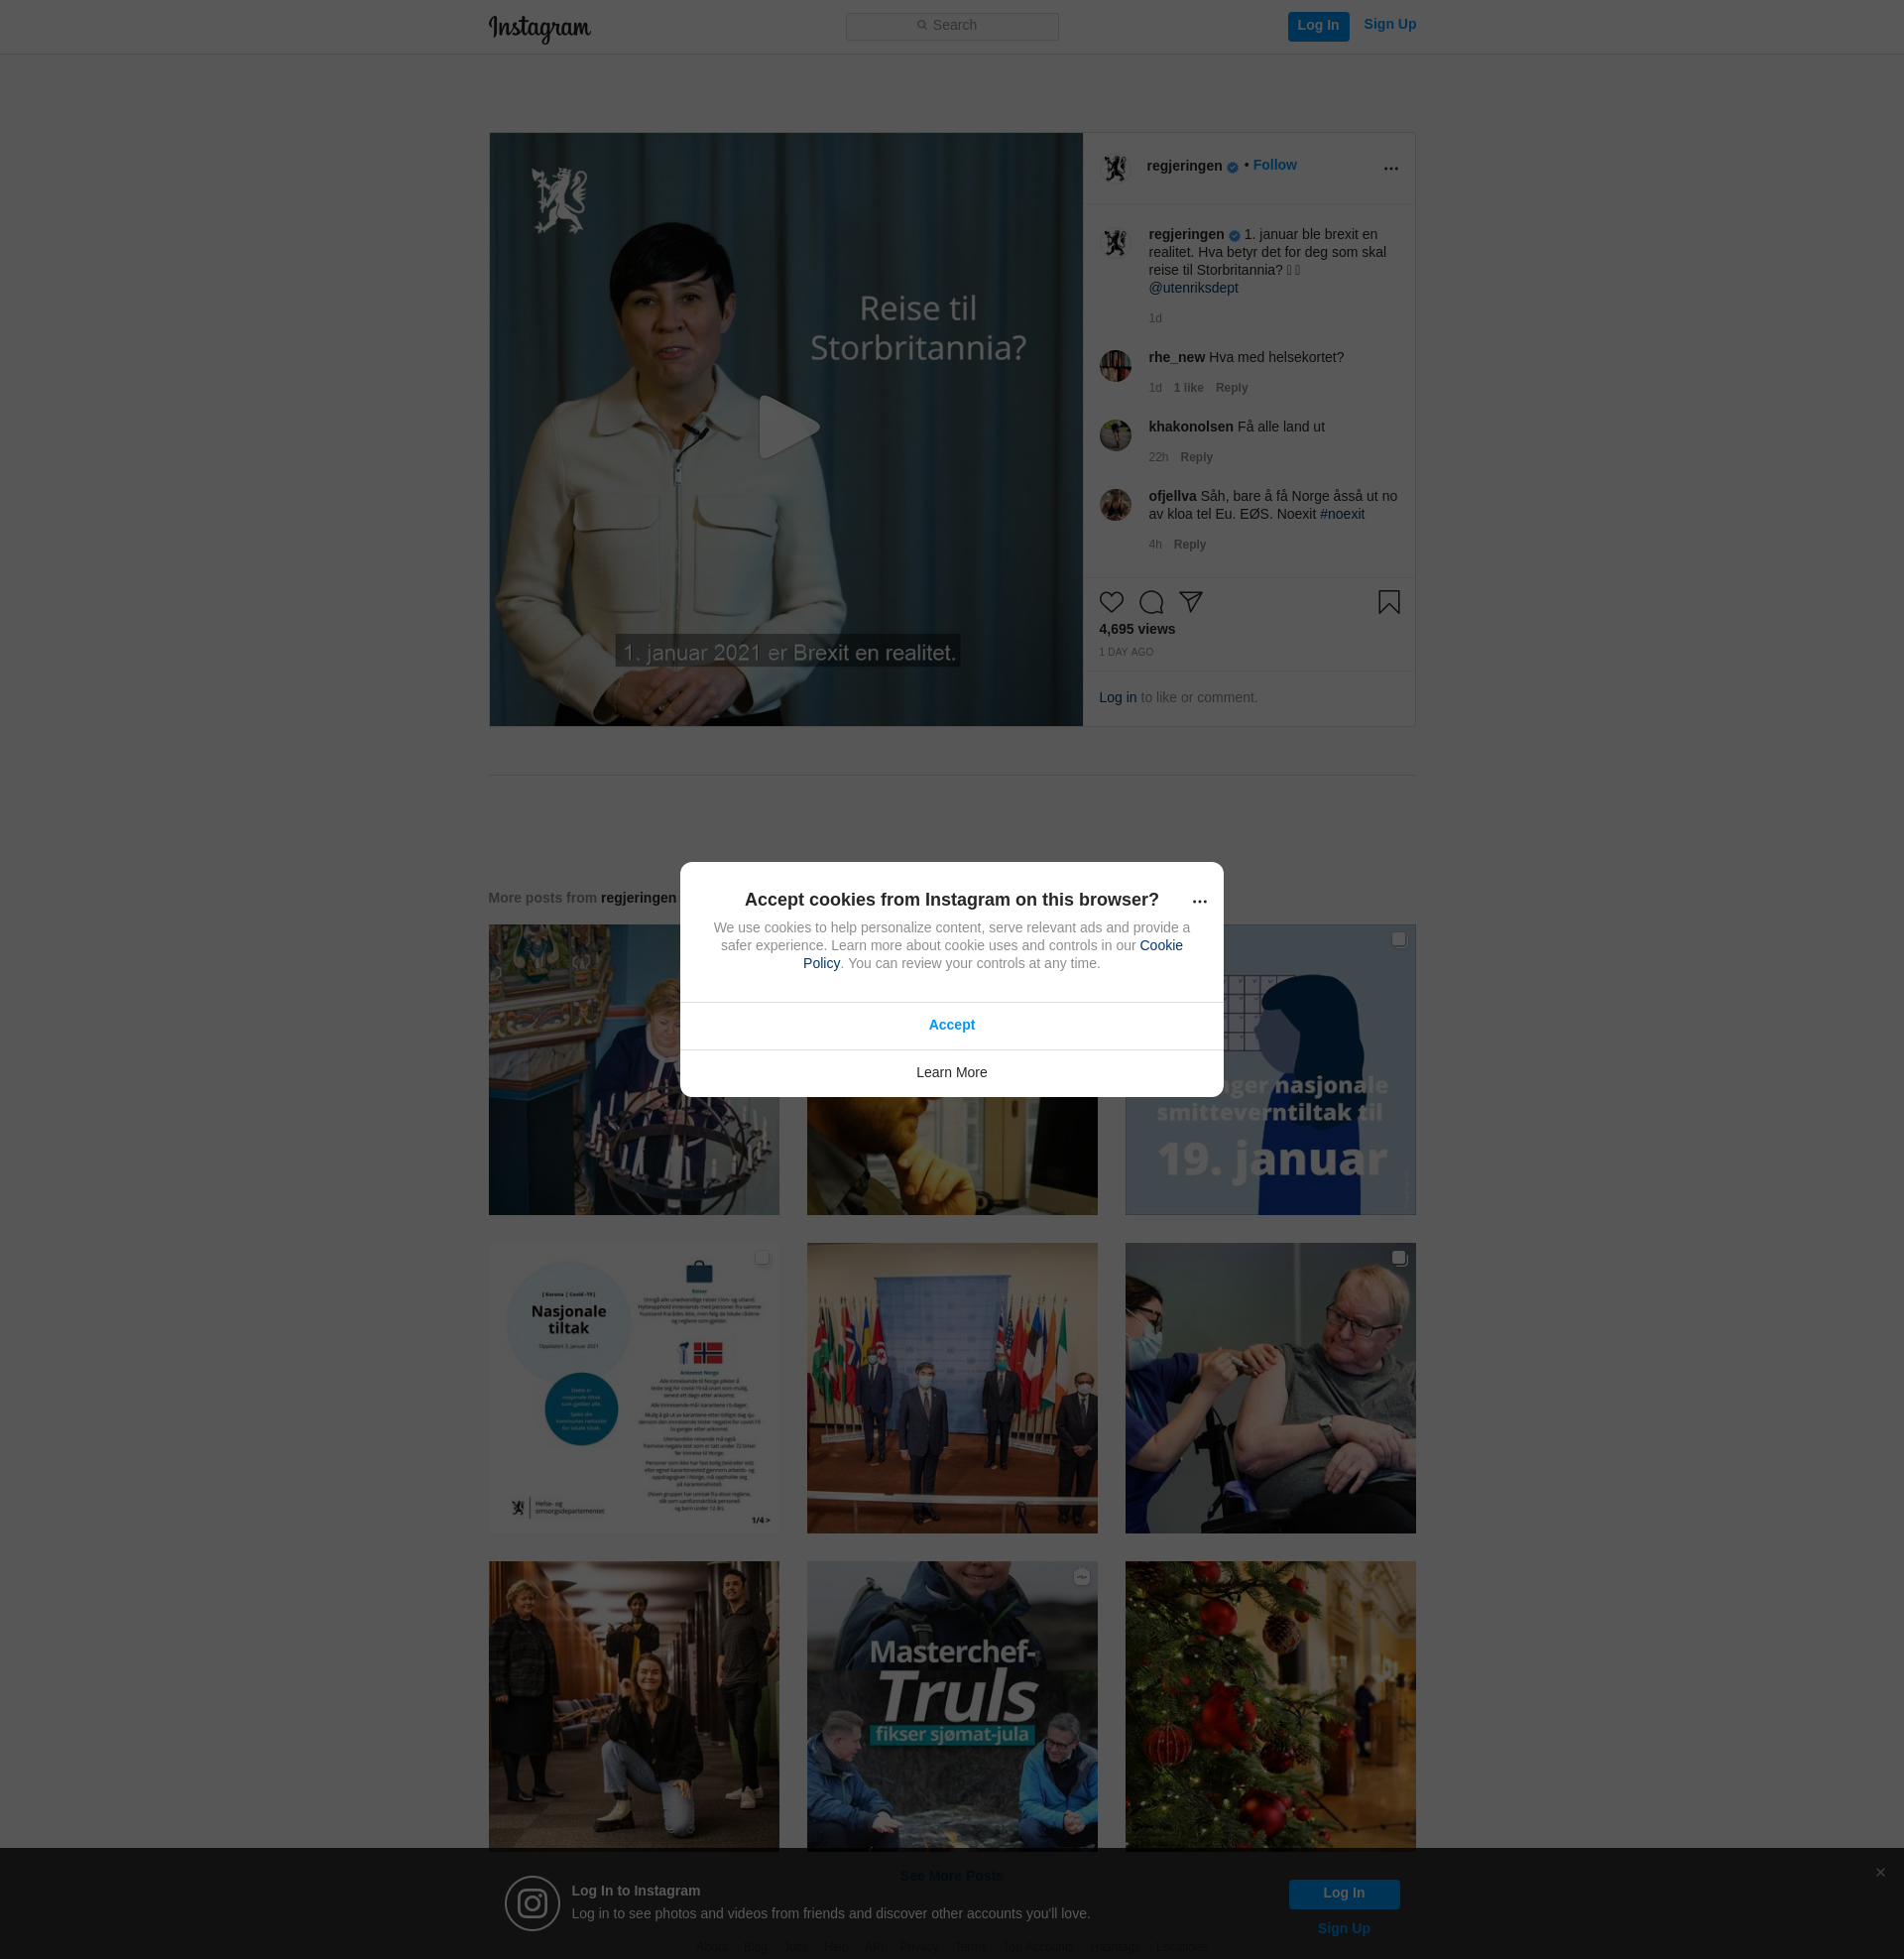1904x1959 pixels.
Task: Click ofjellva username in comments
Action: 1172,497
